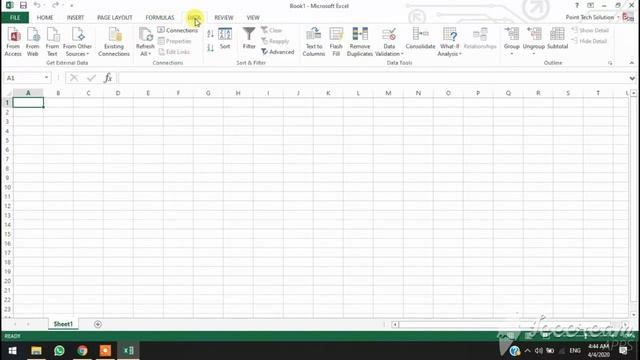Select the Sheet1 tab
The width and height of the screenshot is (640, 360).
(x=63, y=324)
